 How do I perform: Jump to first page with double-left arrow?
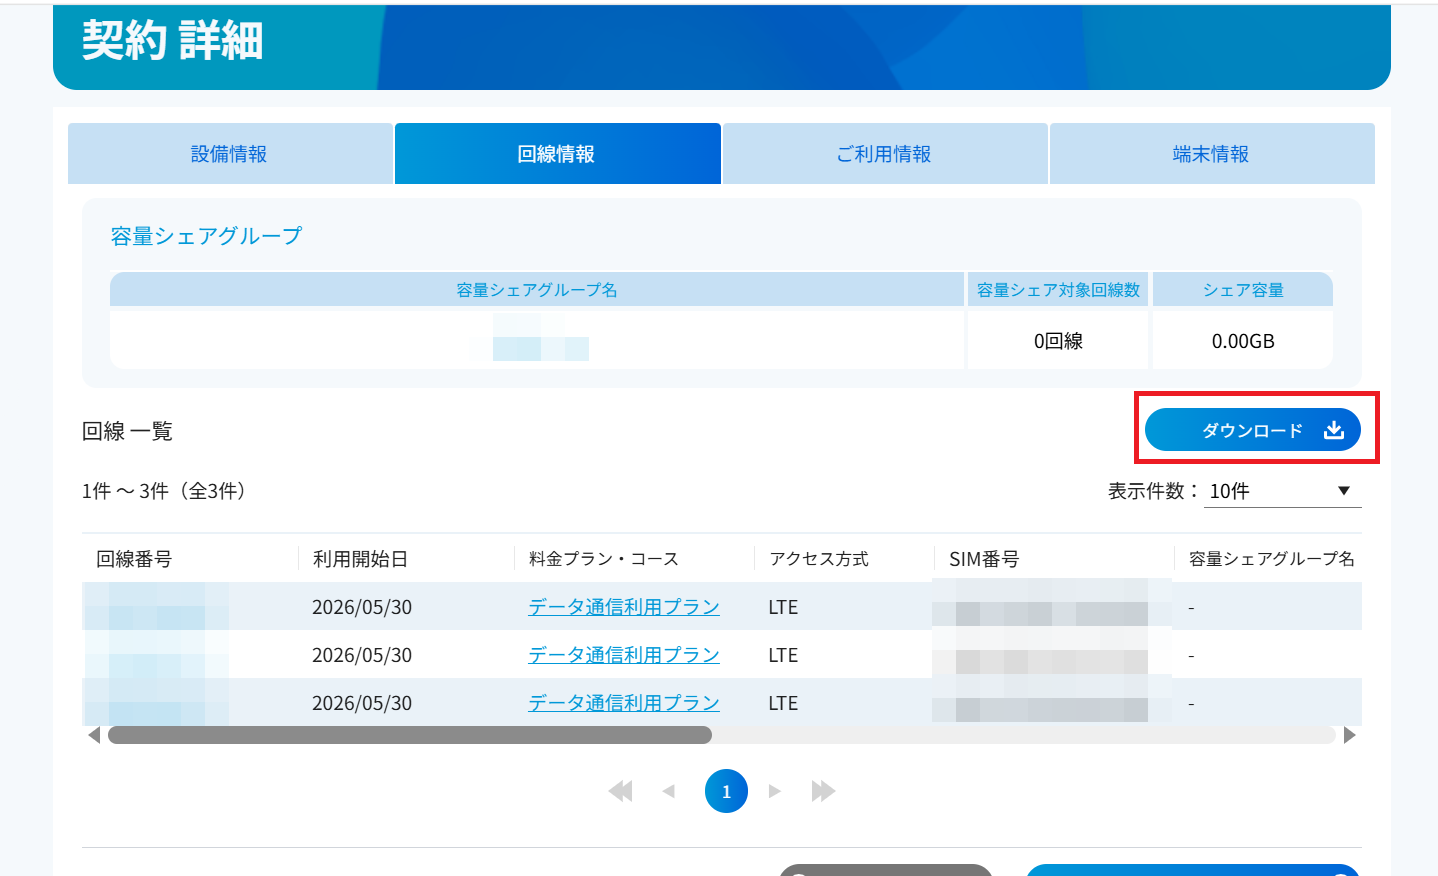coord(621,791)
